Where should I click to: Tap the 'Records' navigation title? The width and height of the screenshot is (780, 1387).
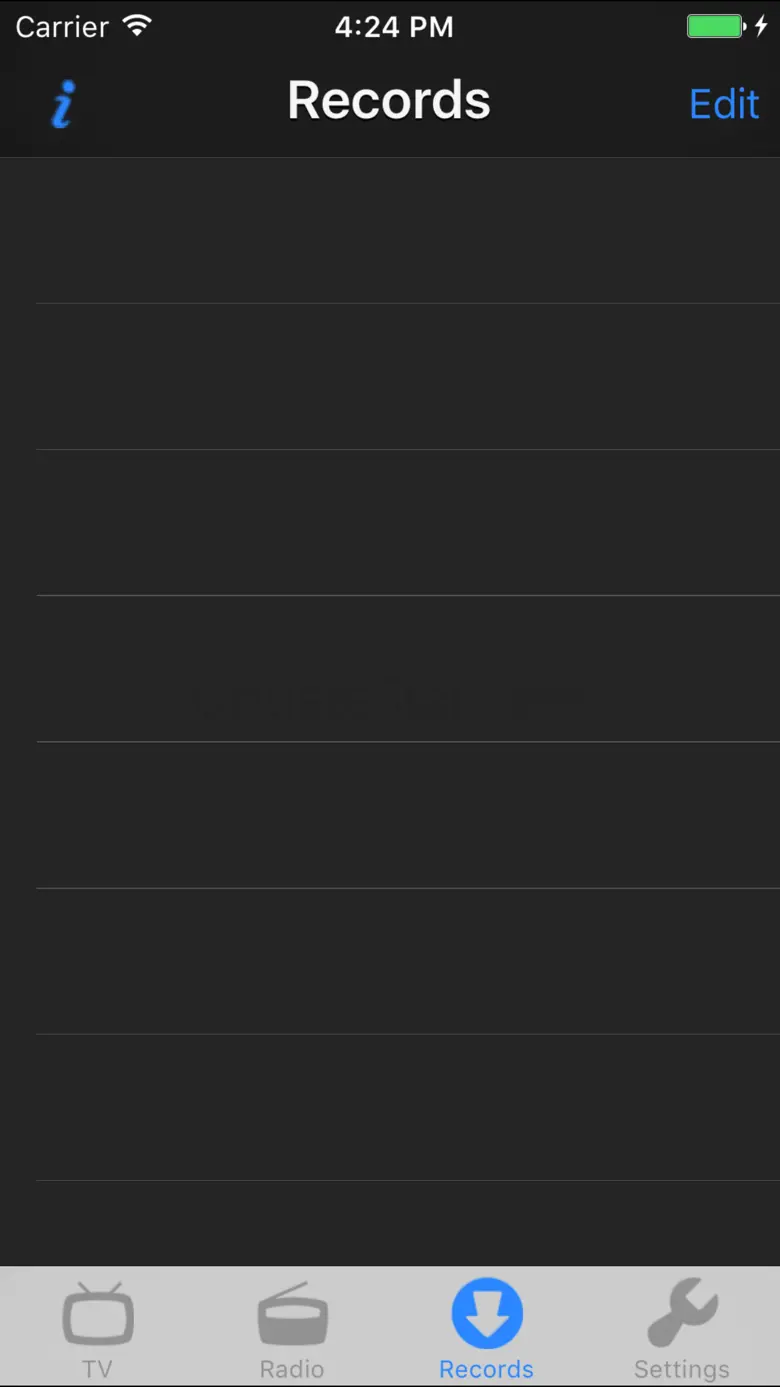pos(389,101)
